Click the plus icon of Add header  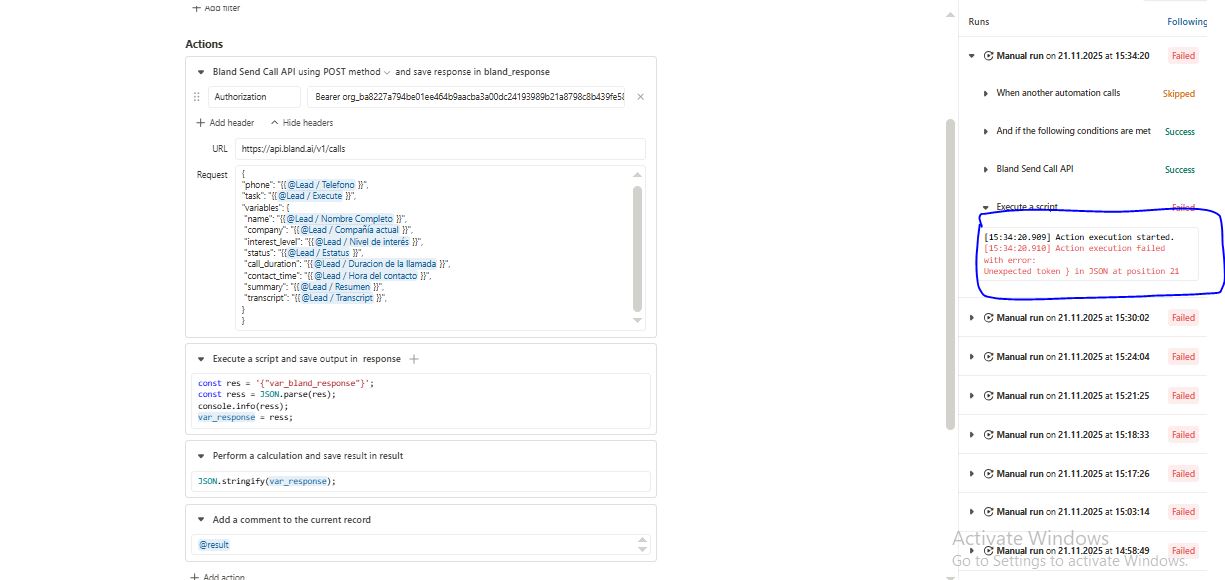click(x=201, y=123)
